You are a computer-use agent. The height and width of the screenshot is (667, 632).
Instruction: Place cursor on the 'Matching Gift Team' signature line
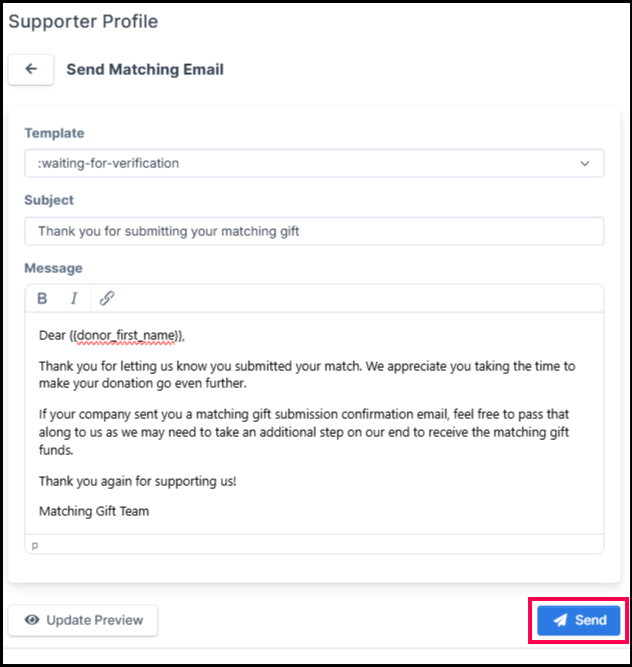94,511
